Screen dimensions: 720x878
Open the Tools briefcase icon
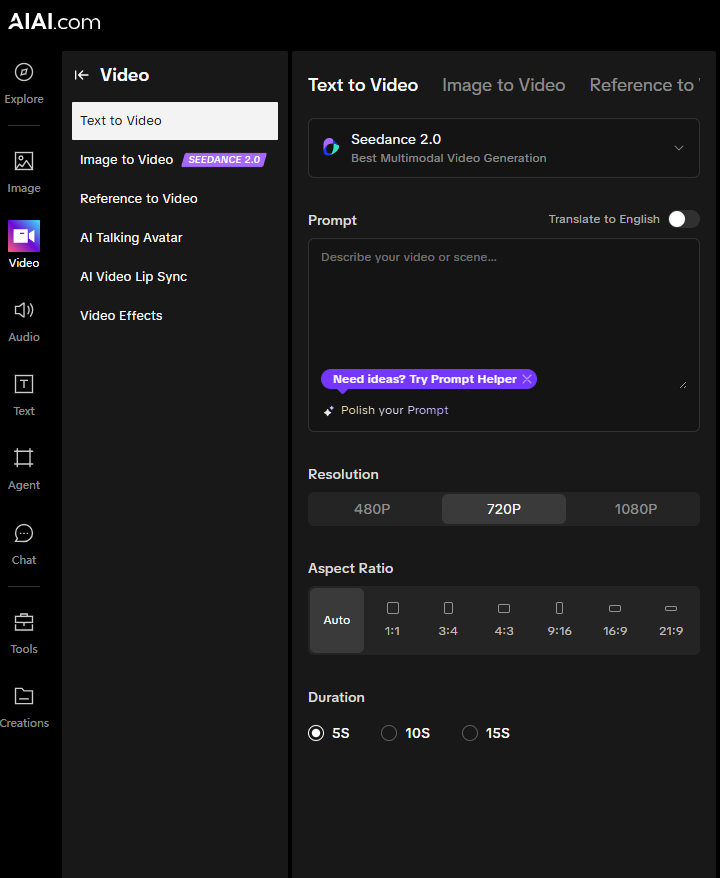click(x=24, y=622)
